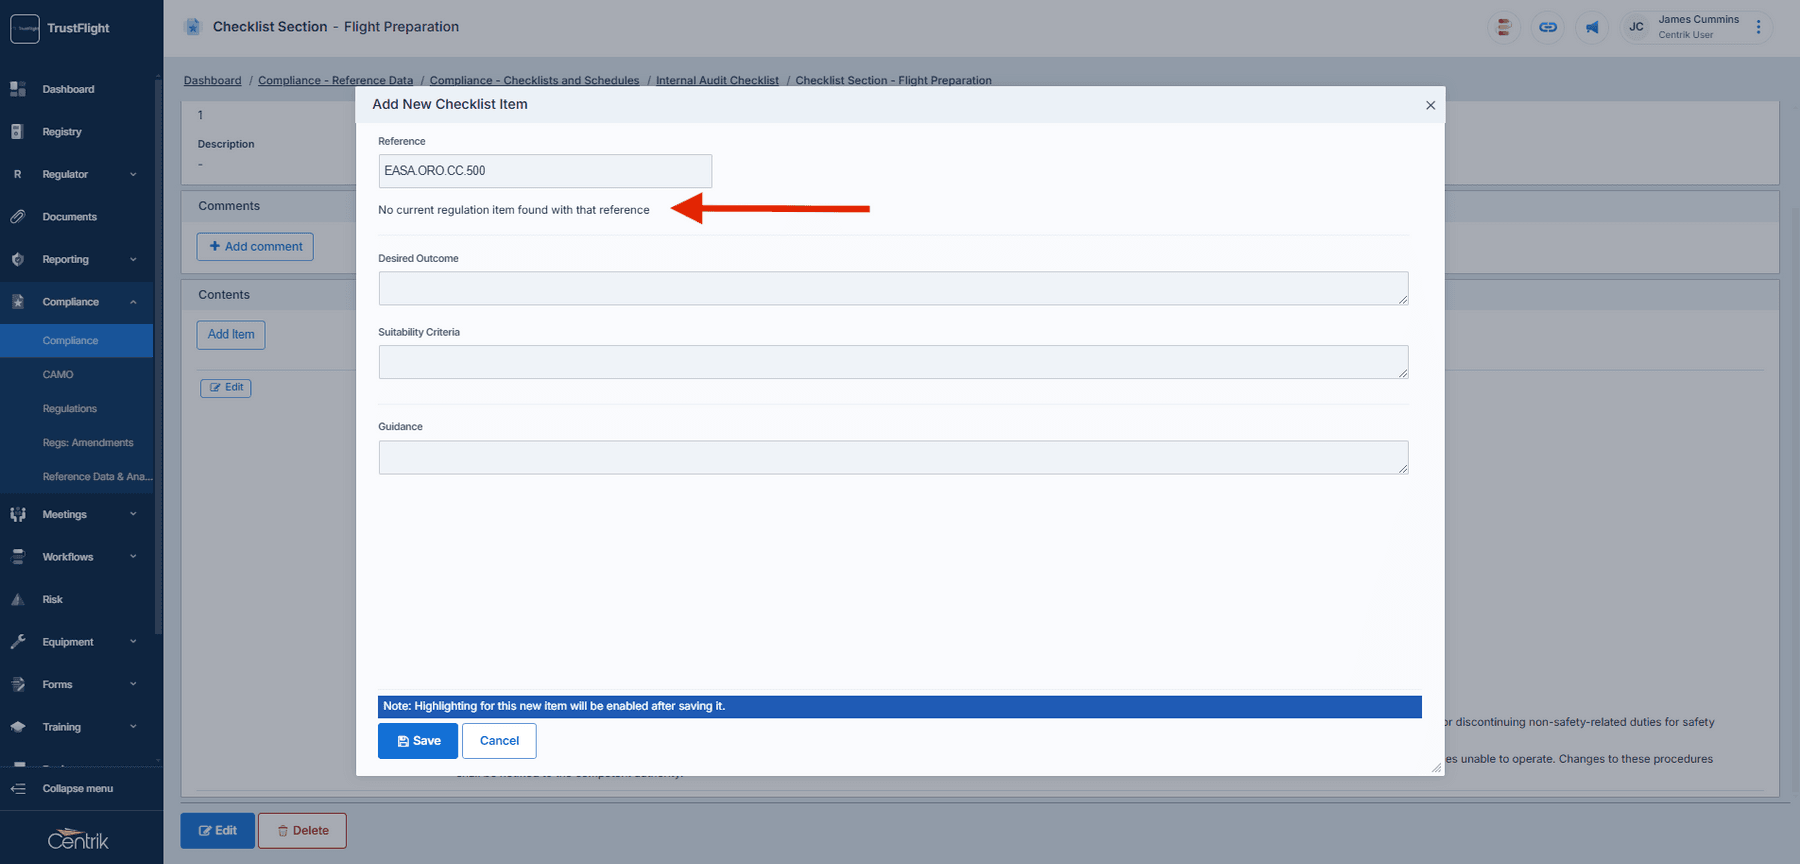Click the TrustFlight logo icon
Screen dimensions: 1800x864
[25, 28]
